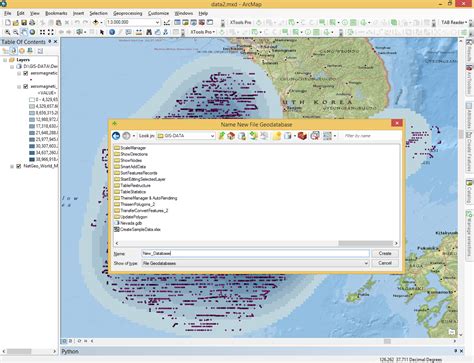Open the Edit menu
474x363 pixels.
tap(21, 13)
